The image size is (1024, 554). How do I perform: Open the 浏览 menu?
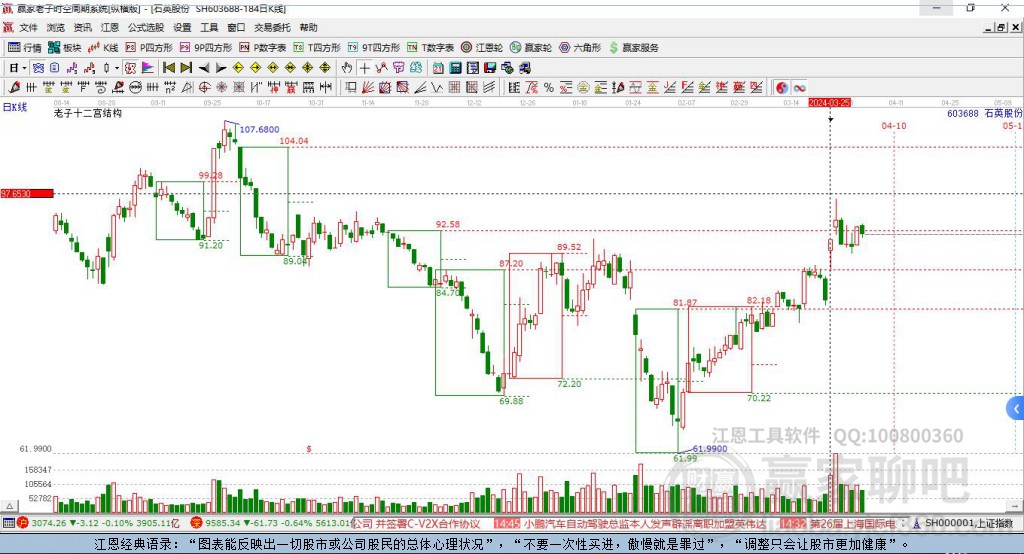[56, 27]
